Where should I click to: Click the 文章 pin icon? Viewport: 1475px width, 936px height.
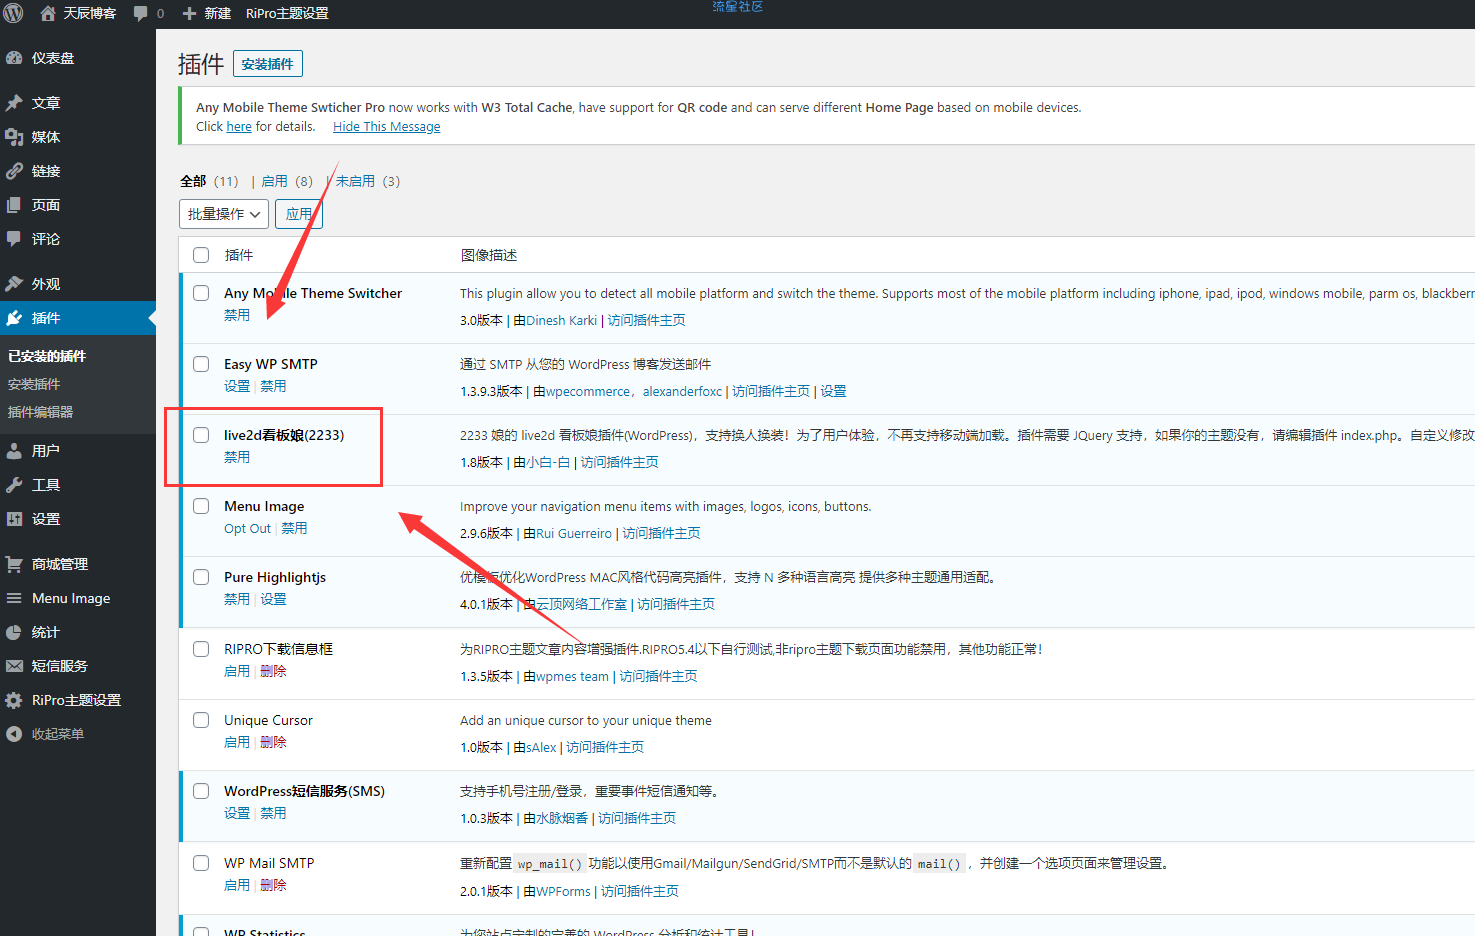coord(14,103)
